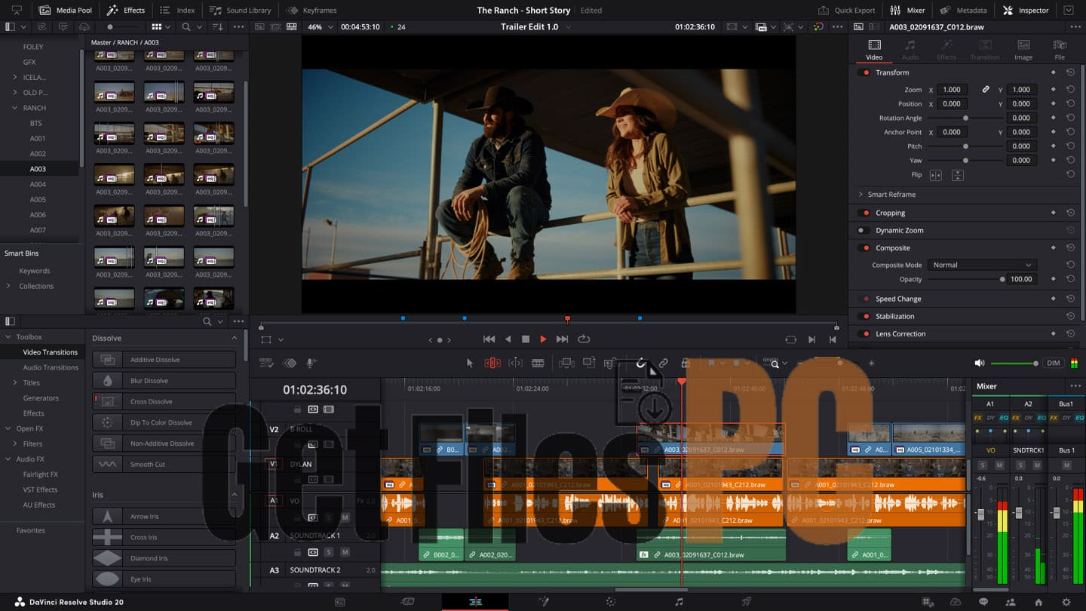Click play reverse button
This screenshot has height=611, width=1086.
[508, 339]
